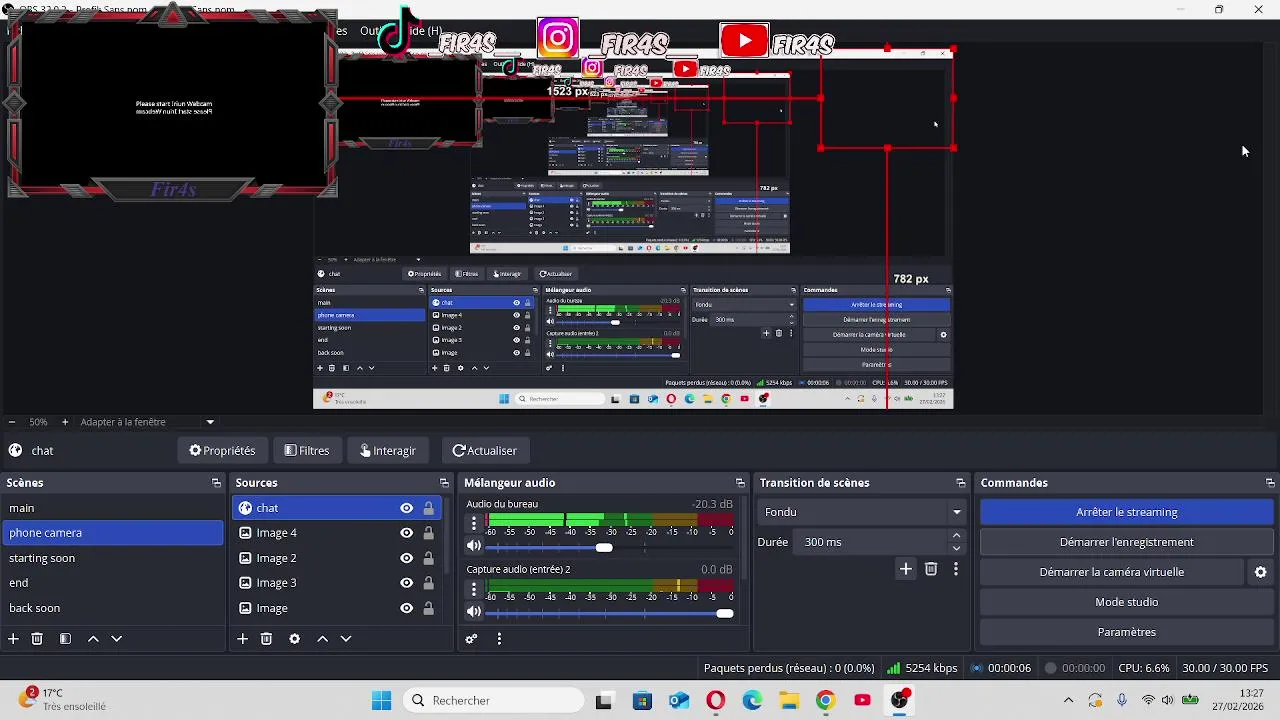This screenshot has height=720, width=1280.
Task: Select the 'starting soon' scene
Action: [113, 558]
